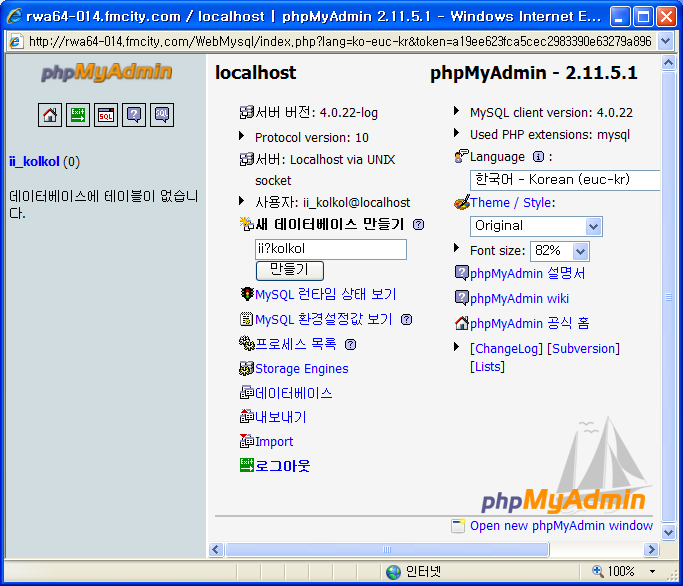Open the Font size dropdown showing 82%

[x=560, y=251]
